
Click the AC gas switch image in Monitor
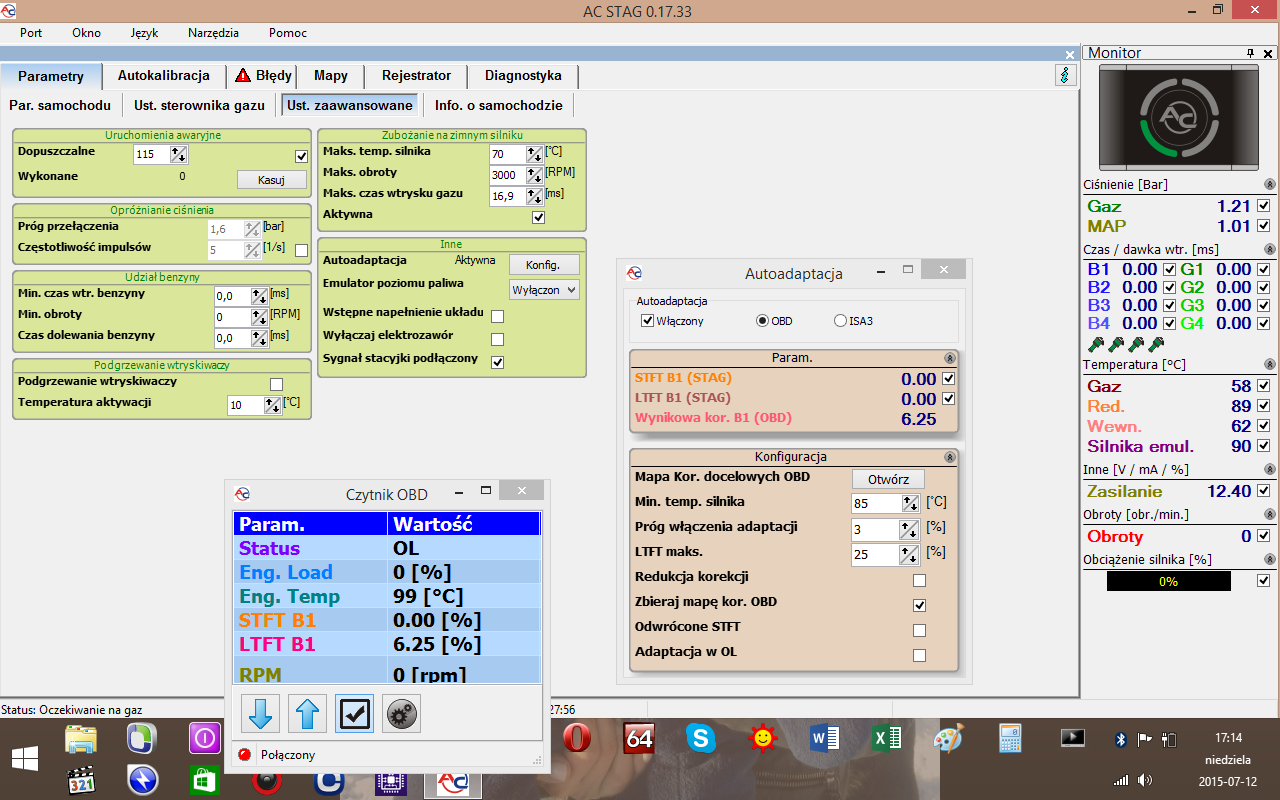point(1178,118)
